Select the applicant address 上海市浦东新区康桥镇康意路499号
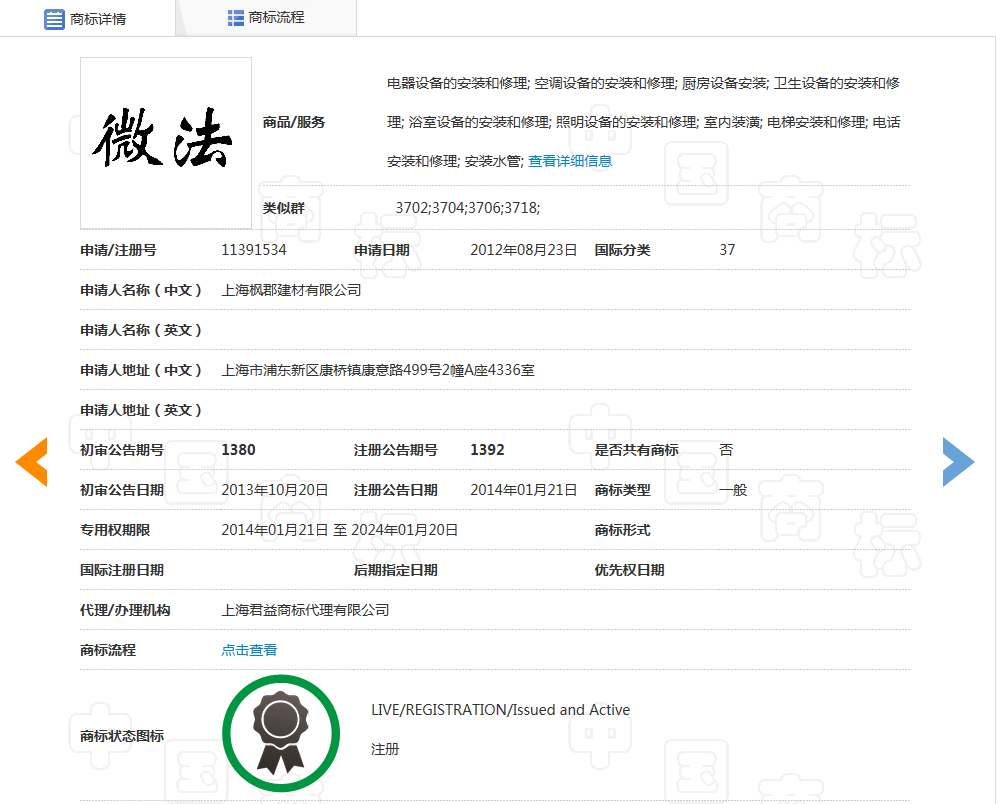This screenshot has width=997, height=804. coord(378,370)
